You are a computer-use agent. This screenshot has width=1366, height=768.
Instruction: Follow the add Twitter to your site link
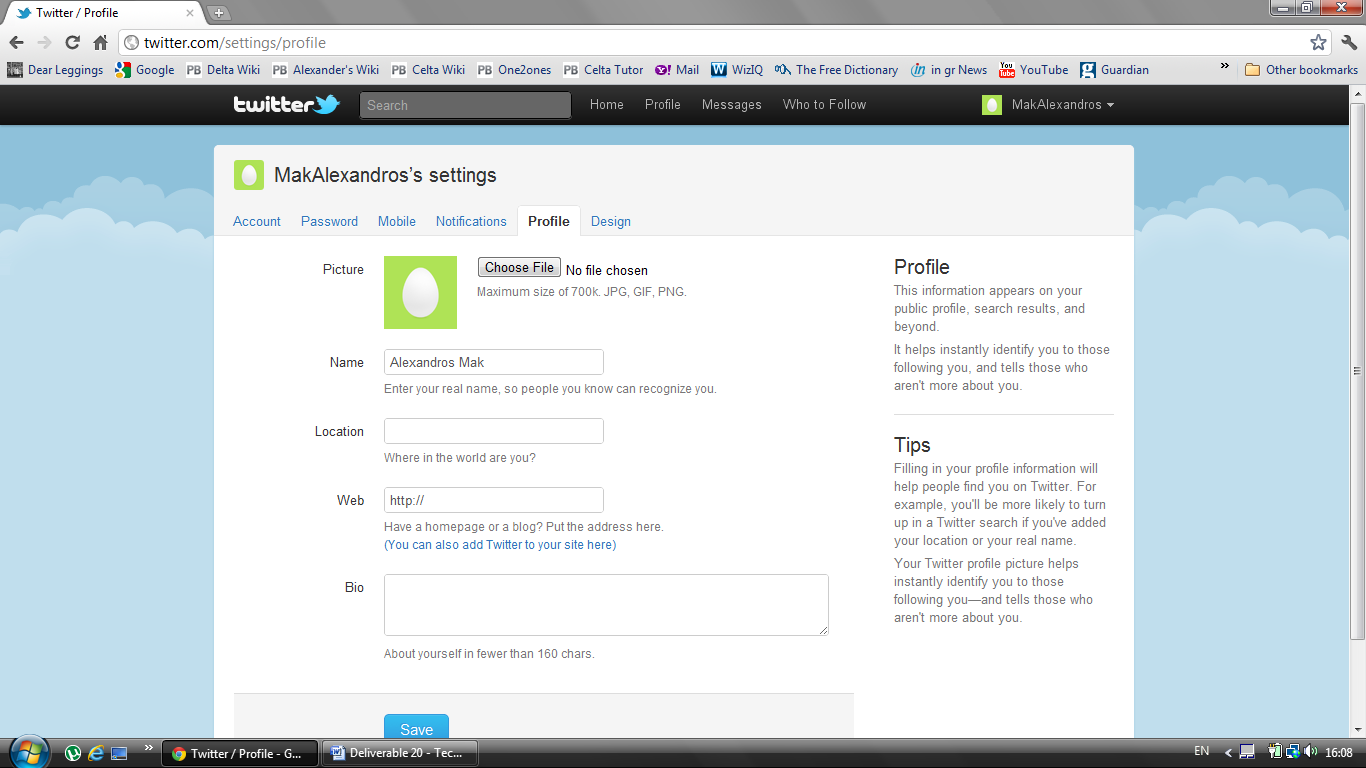click(500, 545)
